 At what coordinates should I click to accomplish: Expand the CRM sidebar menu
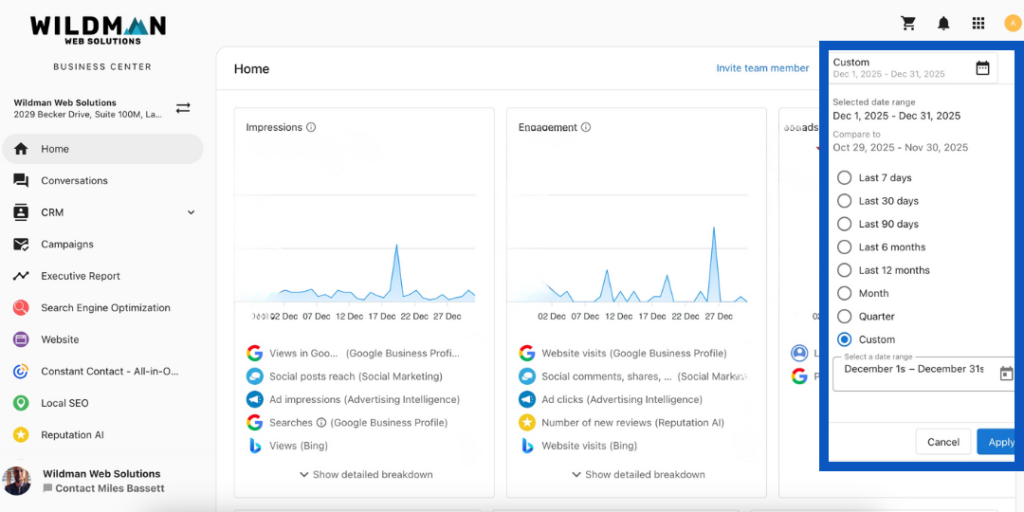click(x=191, y=213)
